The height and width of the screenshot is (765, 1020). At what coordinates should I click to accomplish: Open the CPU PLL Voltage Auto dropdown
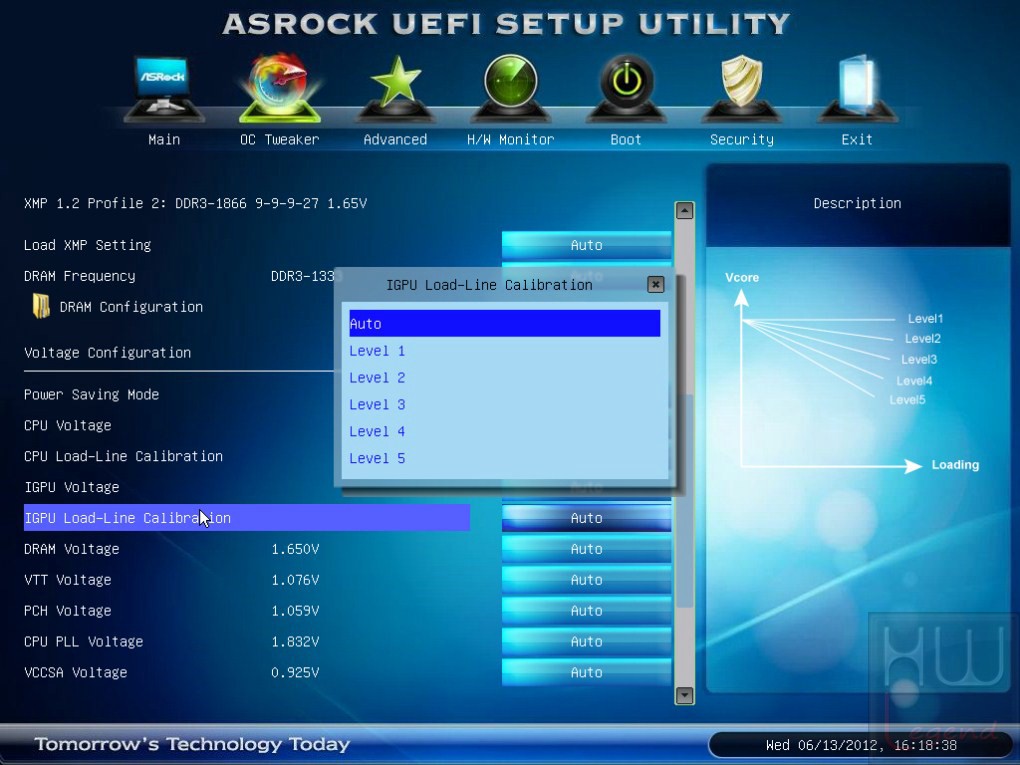pyautogui.click(x=586, y=641)
